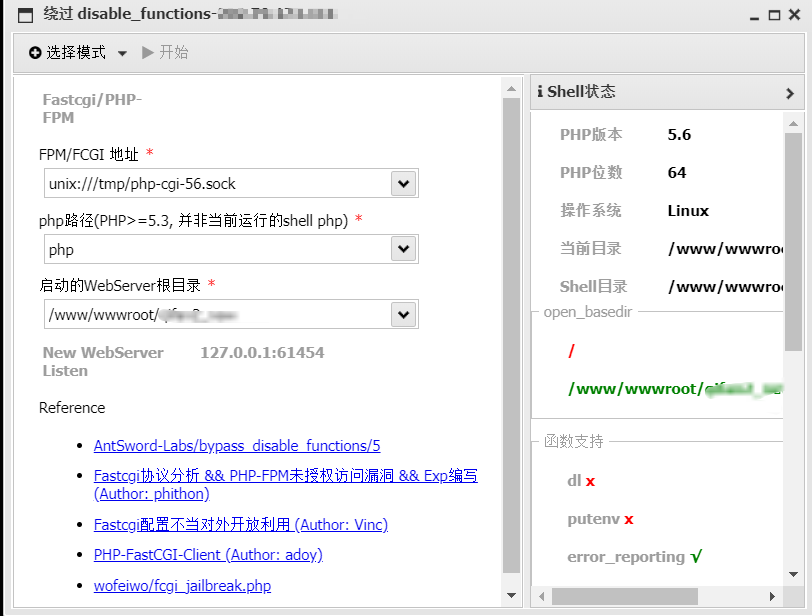Open wofeiwo fcgi_jailbreak.php link
This screenshot has width=812, height=616.
182,586
